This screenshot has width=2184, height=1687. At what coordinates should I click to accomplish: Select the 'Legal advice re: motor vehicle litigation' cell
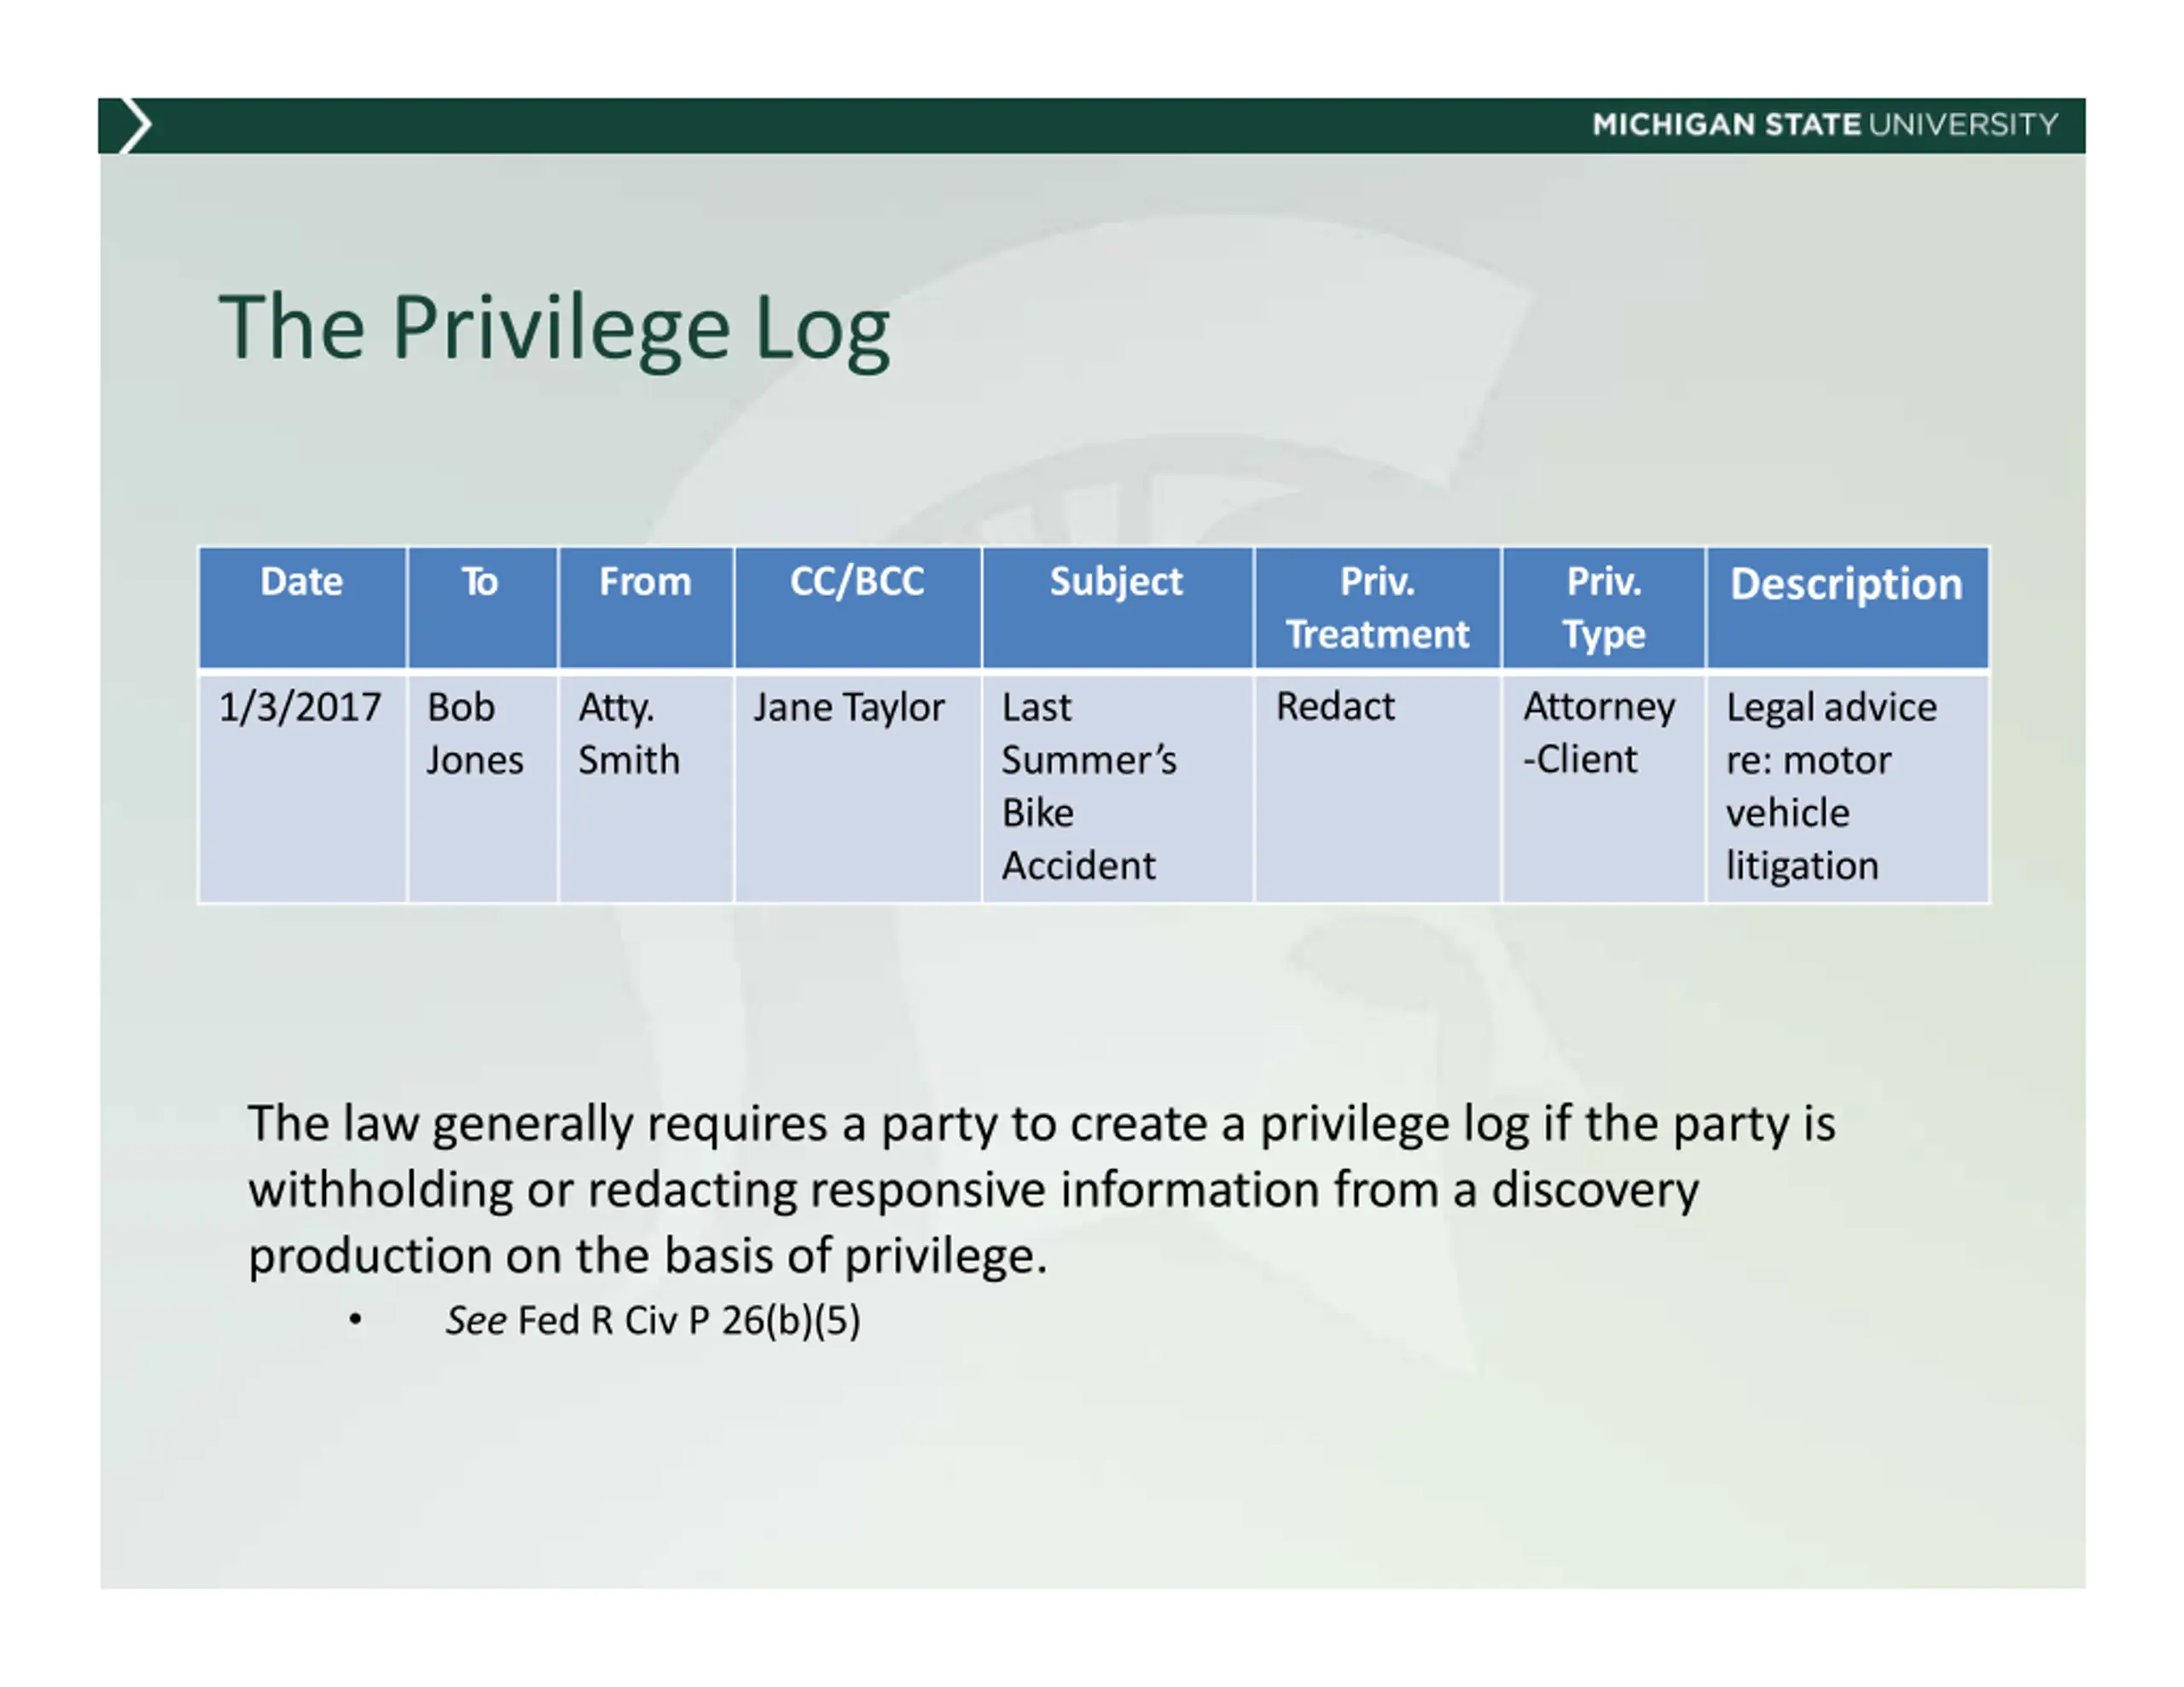[x=1847, y=789]
